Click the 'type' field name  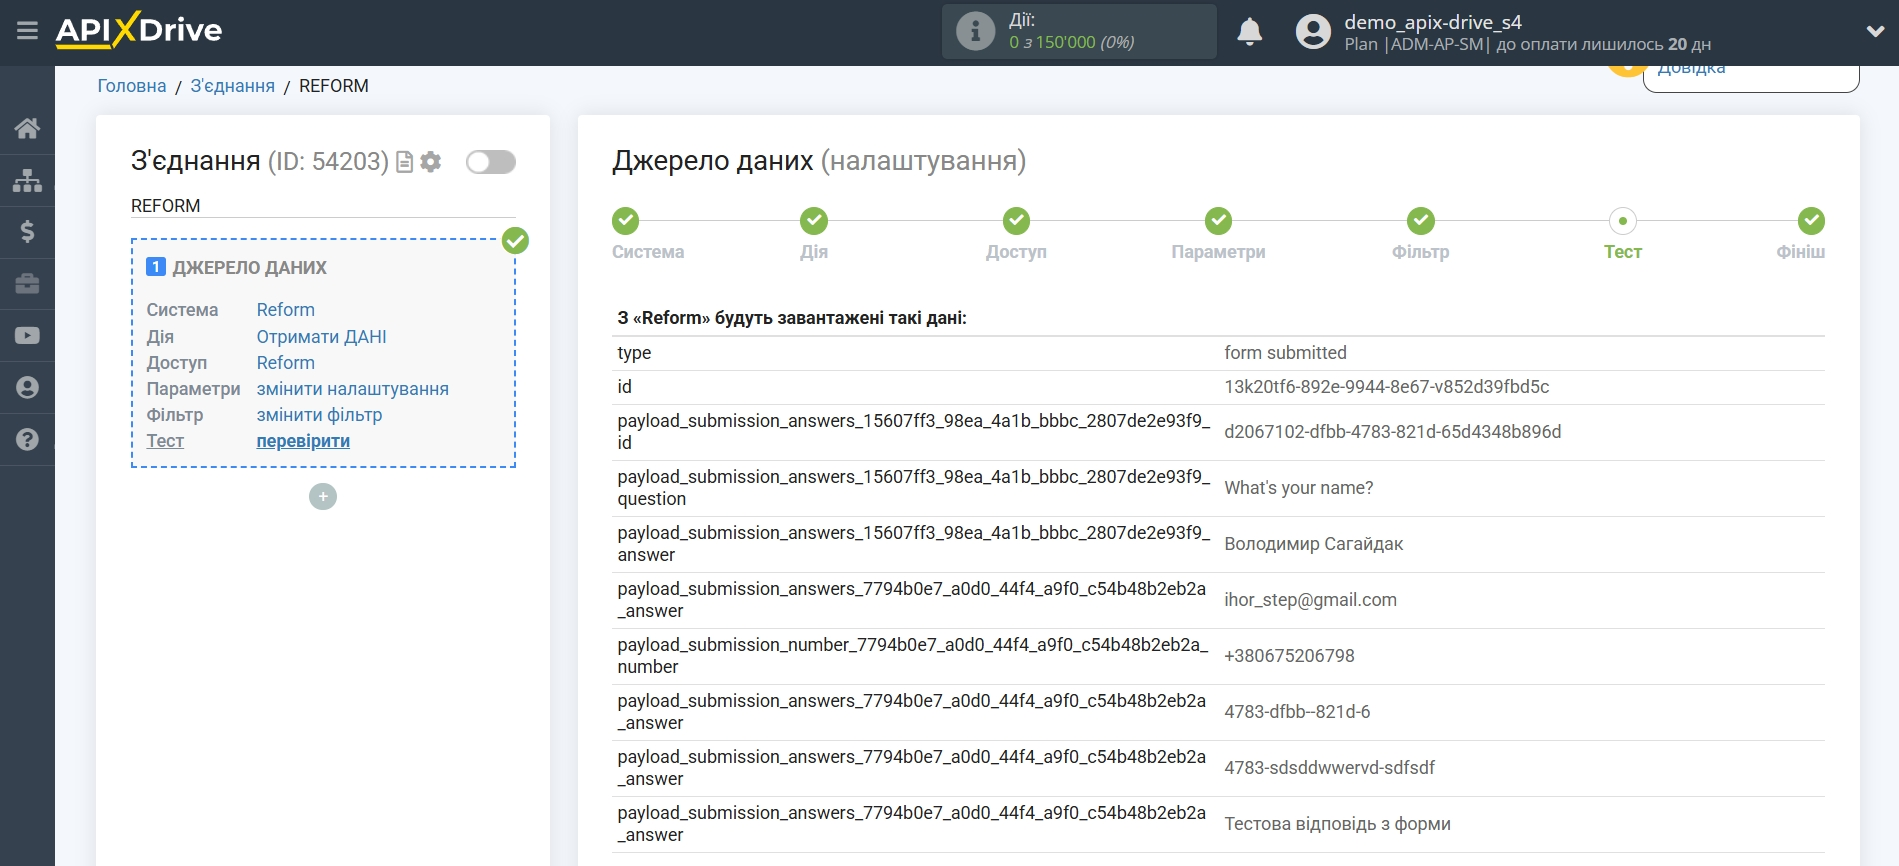click(x=634, y=353)
